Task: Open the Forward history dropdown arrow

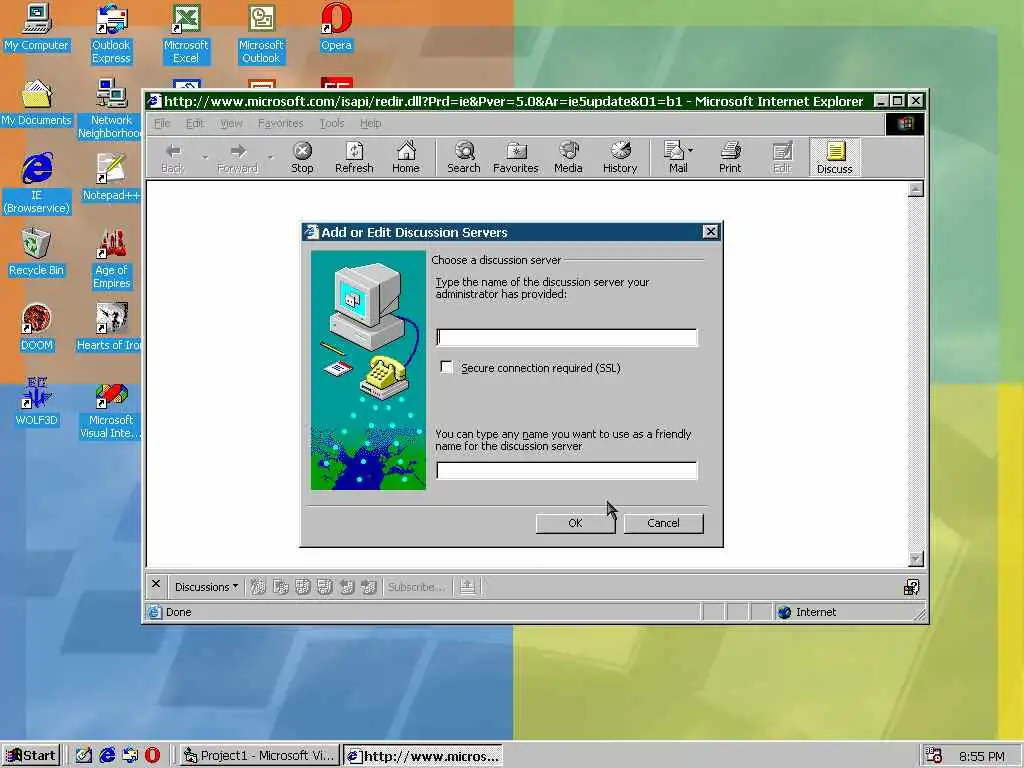Action: pos(270,157)
